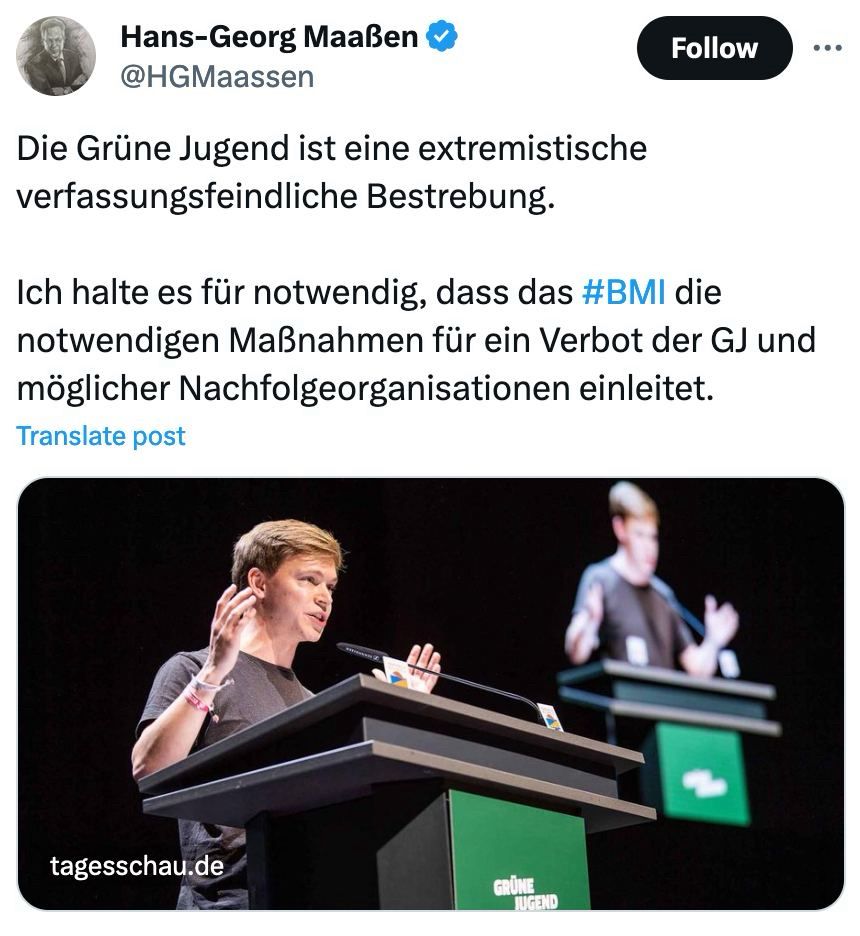Click the first paragraph of the post
Image resolution: width=860 pixels, height=936 pixels.
click(x=331, y=172)
